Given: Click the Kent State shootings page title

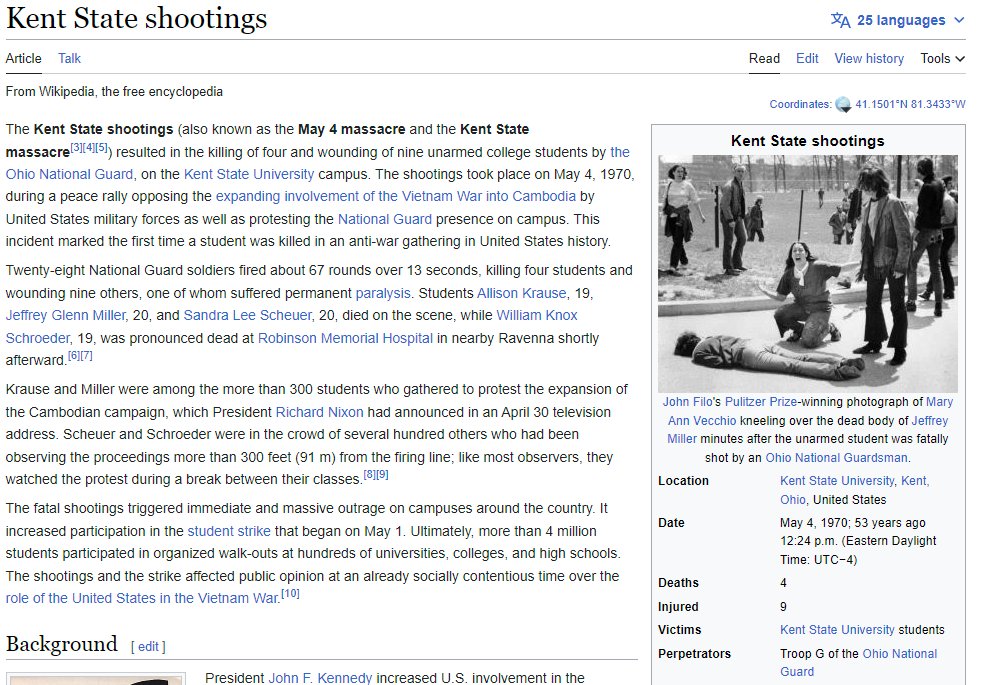Looking at the screenshot, I should [137, 18].
